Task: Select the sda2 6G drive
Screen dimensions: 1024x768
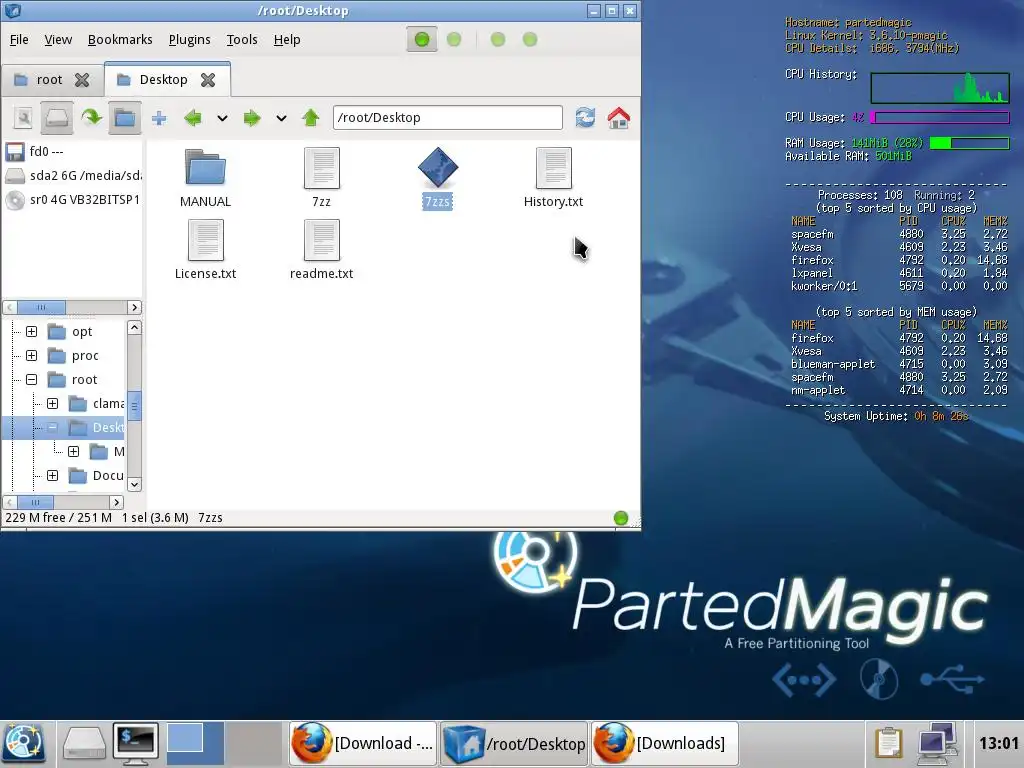Action: point(72,176)
